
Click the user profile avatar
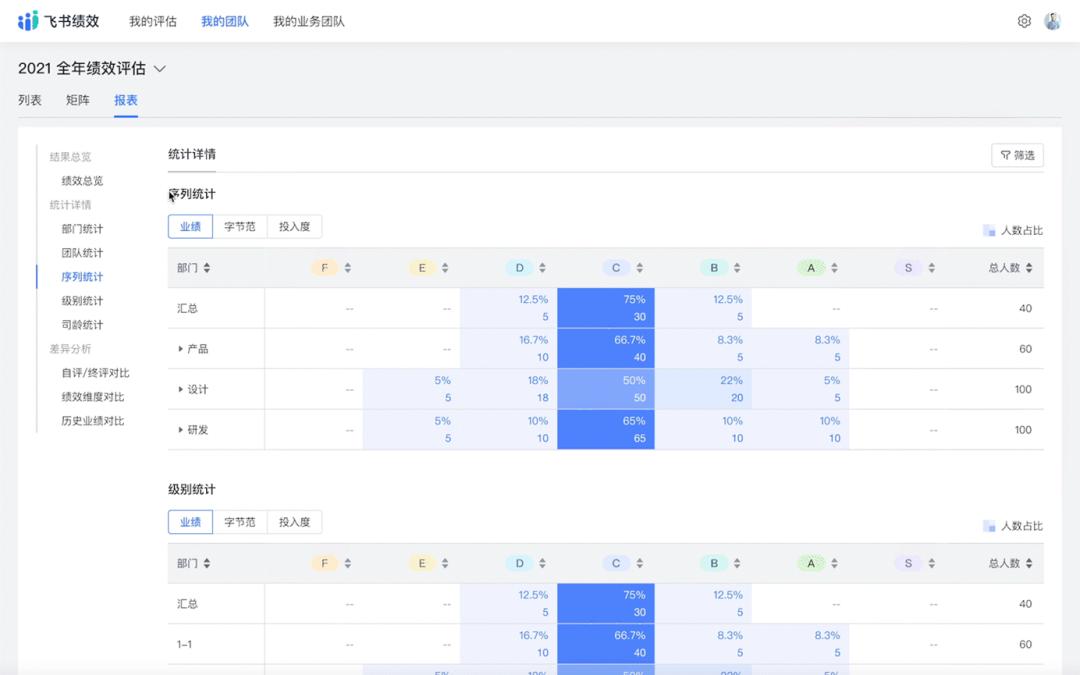click(1052, 21)
